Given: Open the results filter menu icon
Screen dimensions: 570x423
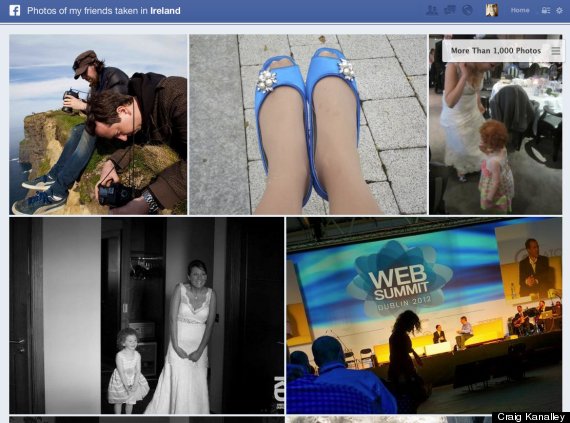Looking at the screenshot, I should [x=556, y=51].
